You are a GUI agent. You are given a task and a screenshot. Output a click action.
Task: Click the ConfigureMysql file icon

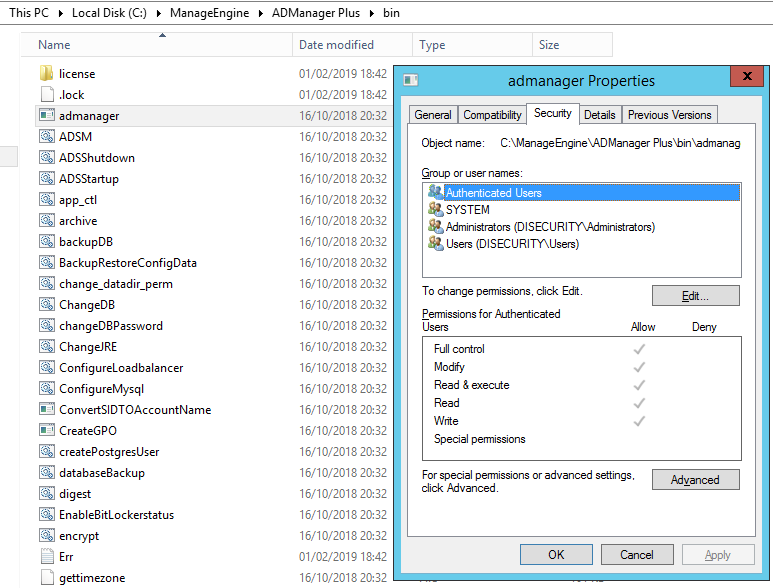click(x=47, y=388)
